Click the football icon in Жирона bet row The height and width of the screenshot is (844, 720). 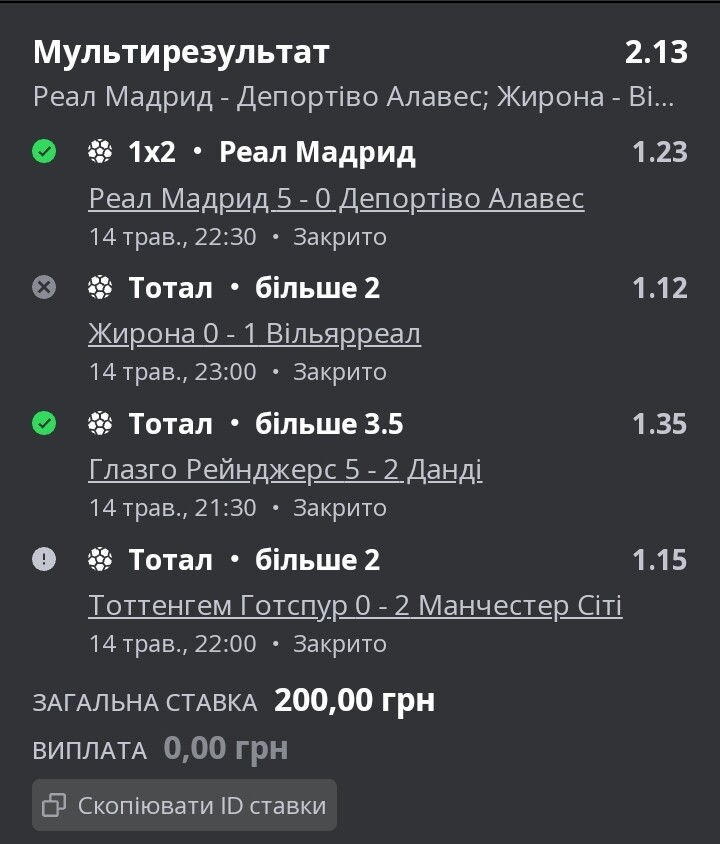click(100, 287)
